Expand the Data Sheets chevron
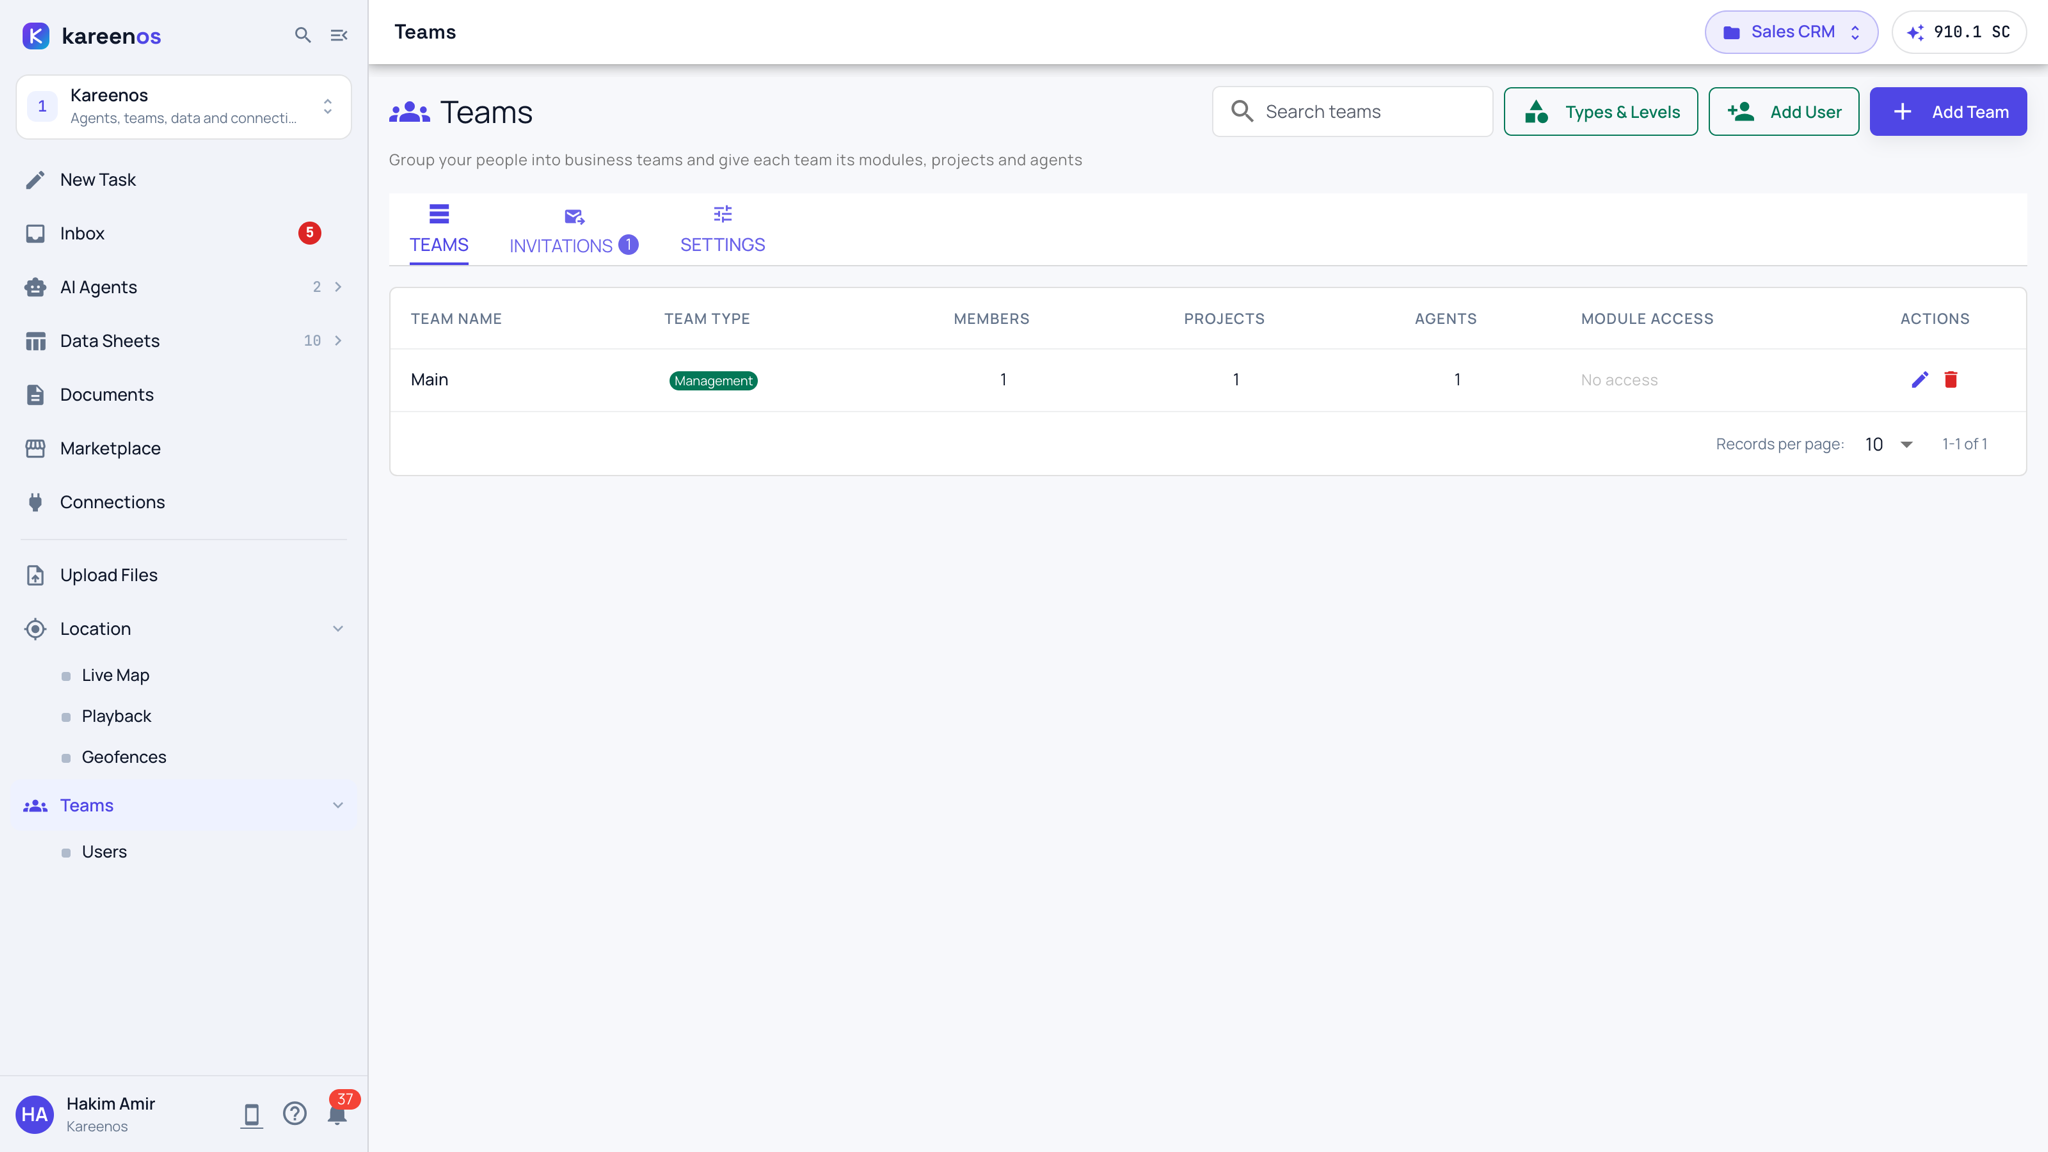Image resolution: width=2048 pixels, height=1152 pixels. [338, 341]
